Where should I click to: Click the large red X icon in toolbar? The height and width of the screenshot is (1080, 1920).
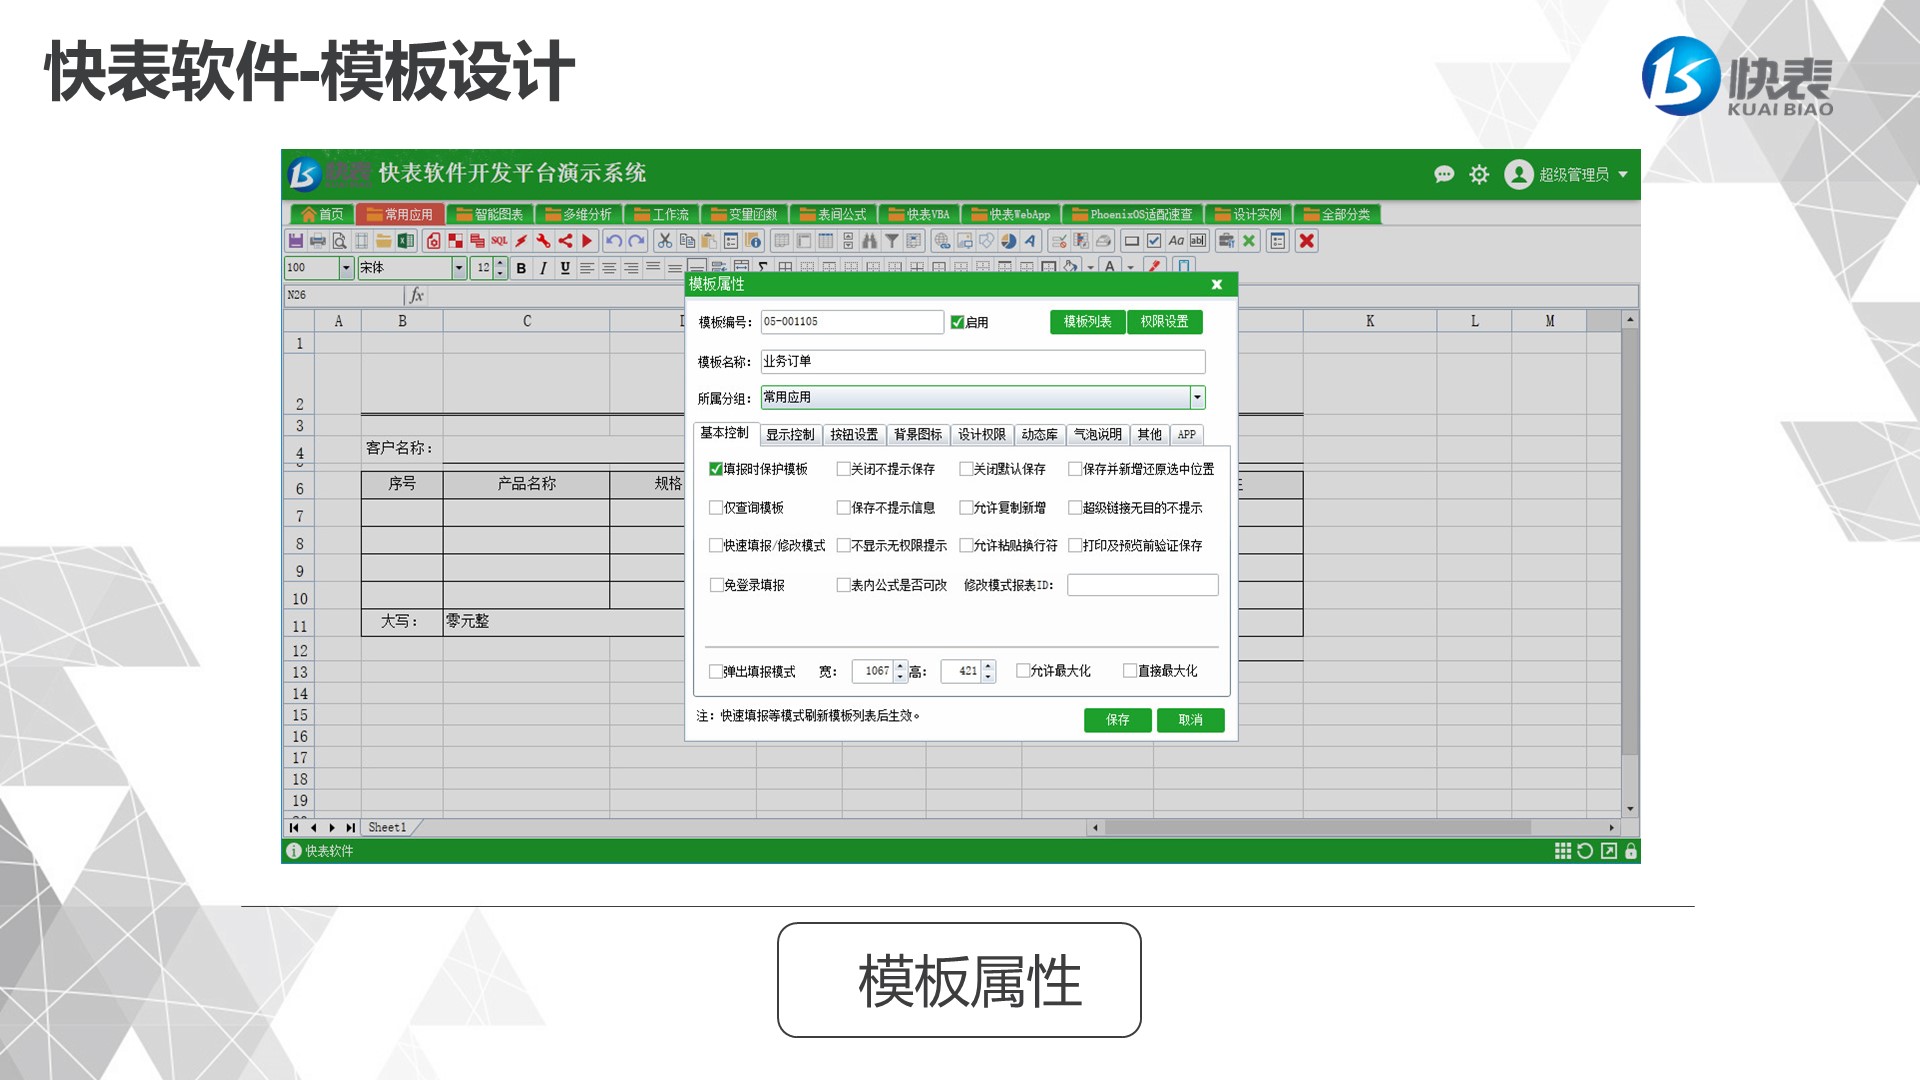pos(1306,241)
